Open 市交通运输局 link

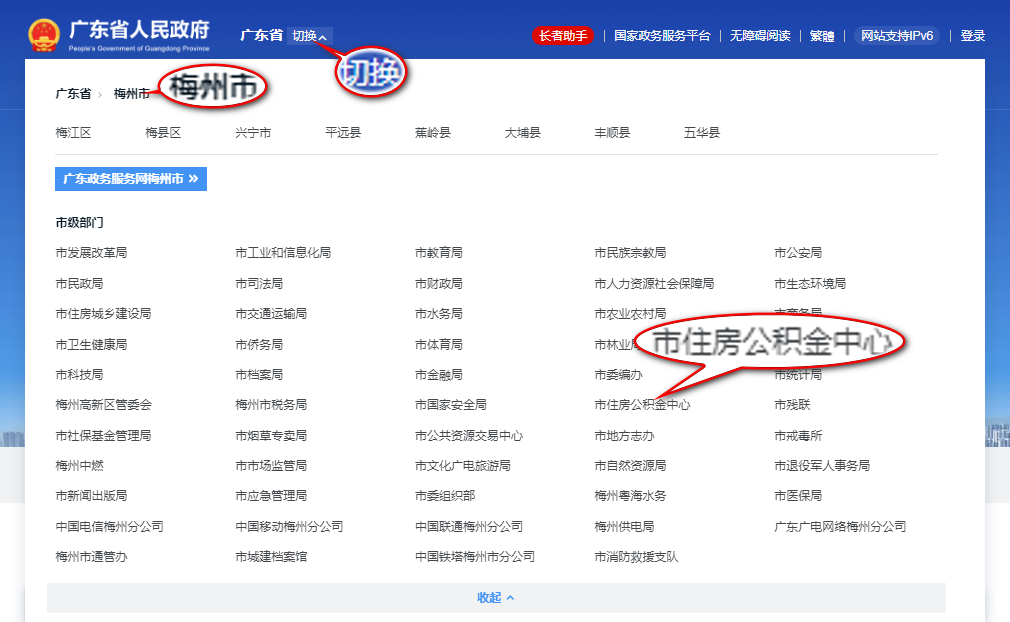(x=271, y=314)
